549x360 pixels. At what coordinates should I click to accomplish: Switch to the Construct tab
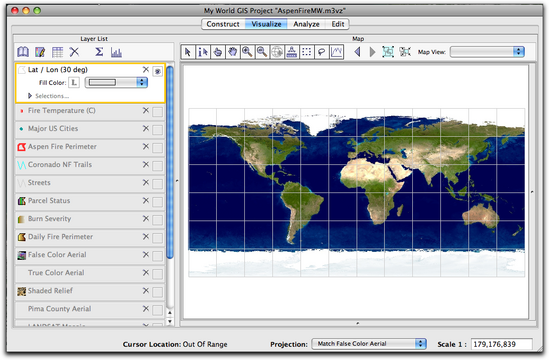pos(223,24)
